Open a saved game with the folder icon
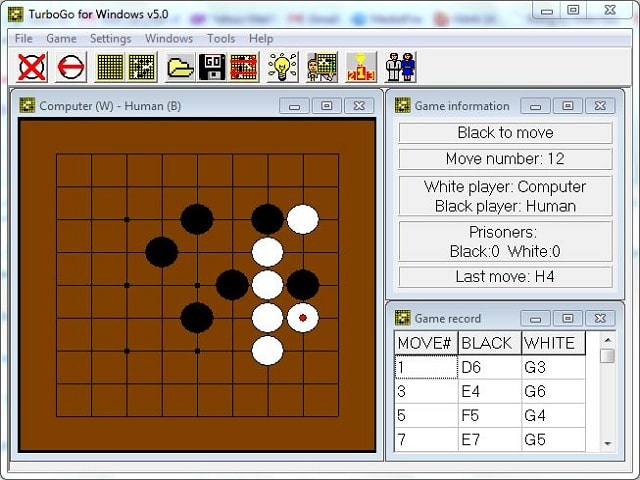640x480 pixels. click(x=180, y=67)
